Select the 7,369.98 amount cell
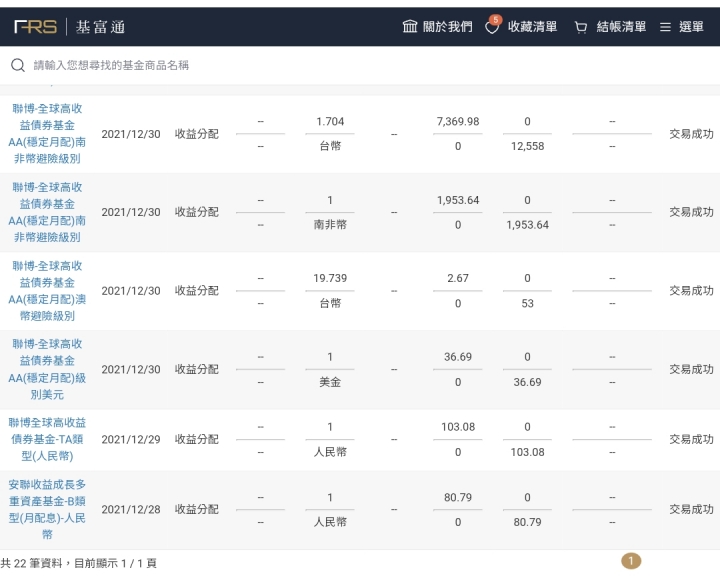The width and height of the screenshot is (720, 578). pos(458,121)
